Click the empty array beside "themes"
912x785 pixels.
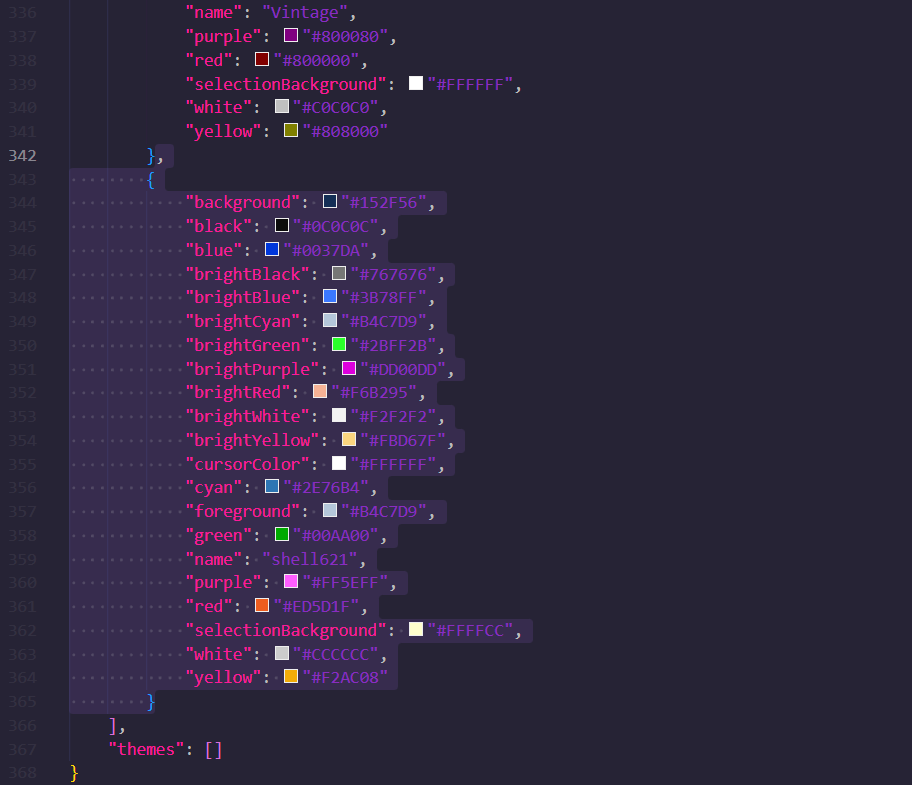(x=213, y=748)
